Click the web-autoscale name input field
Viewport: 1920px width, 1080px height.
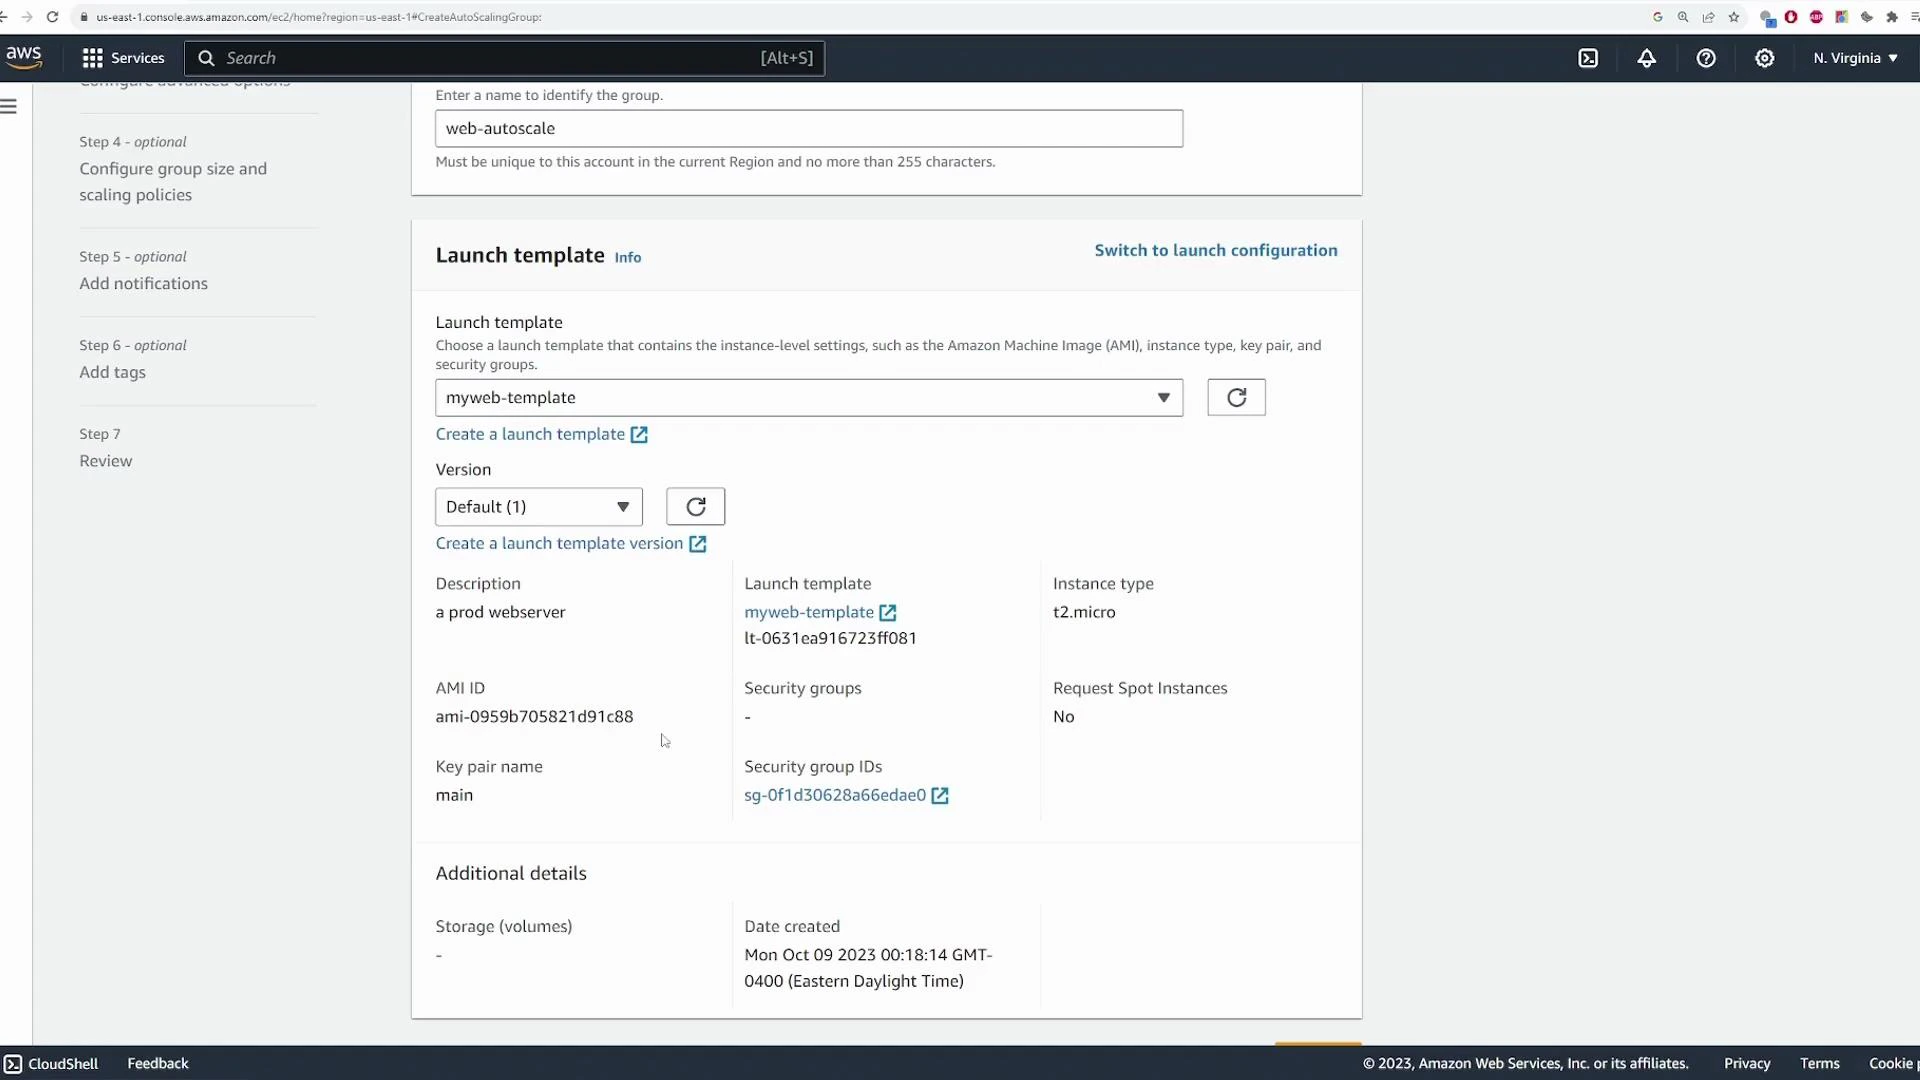pyautogui.click(x=809, y=128)
